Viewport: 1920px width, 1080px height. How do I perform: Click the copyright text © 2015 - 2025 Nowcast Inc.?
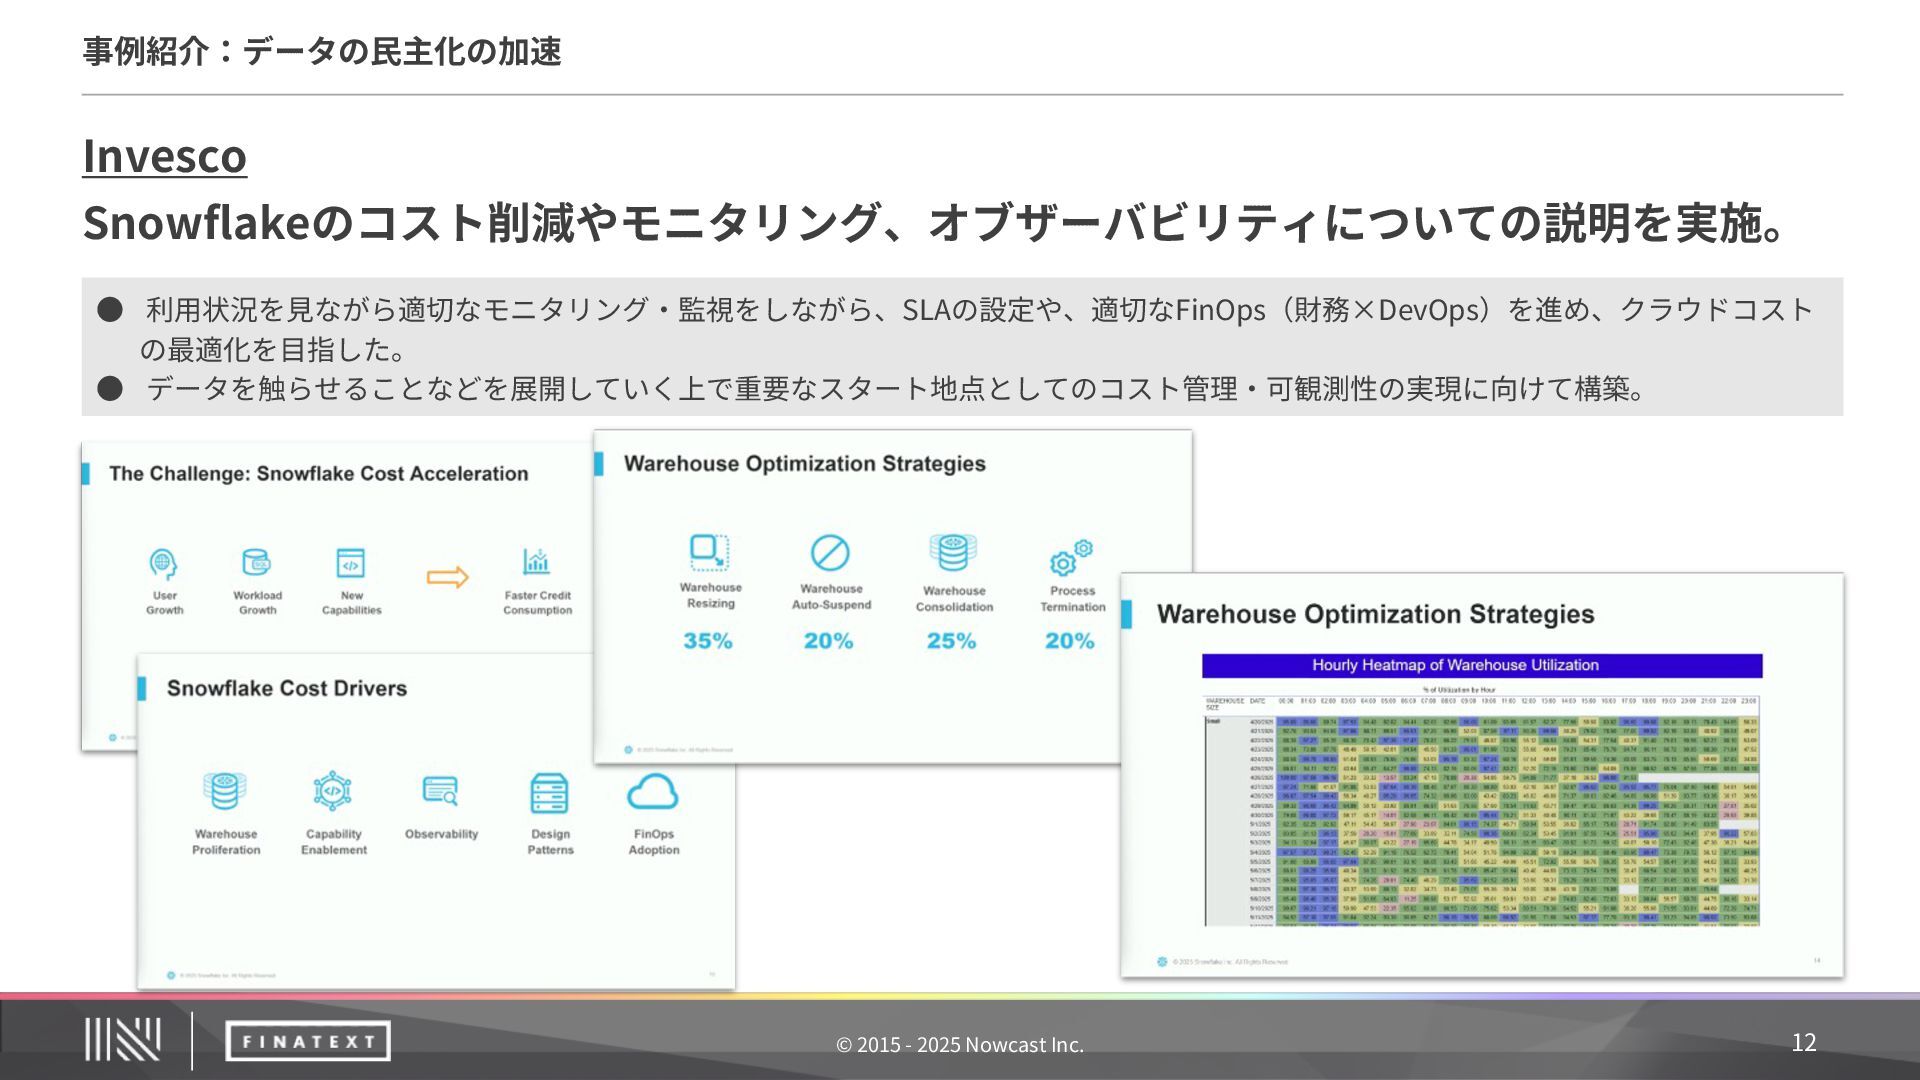click(960, 1045)
